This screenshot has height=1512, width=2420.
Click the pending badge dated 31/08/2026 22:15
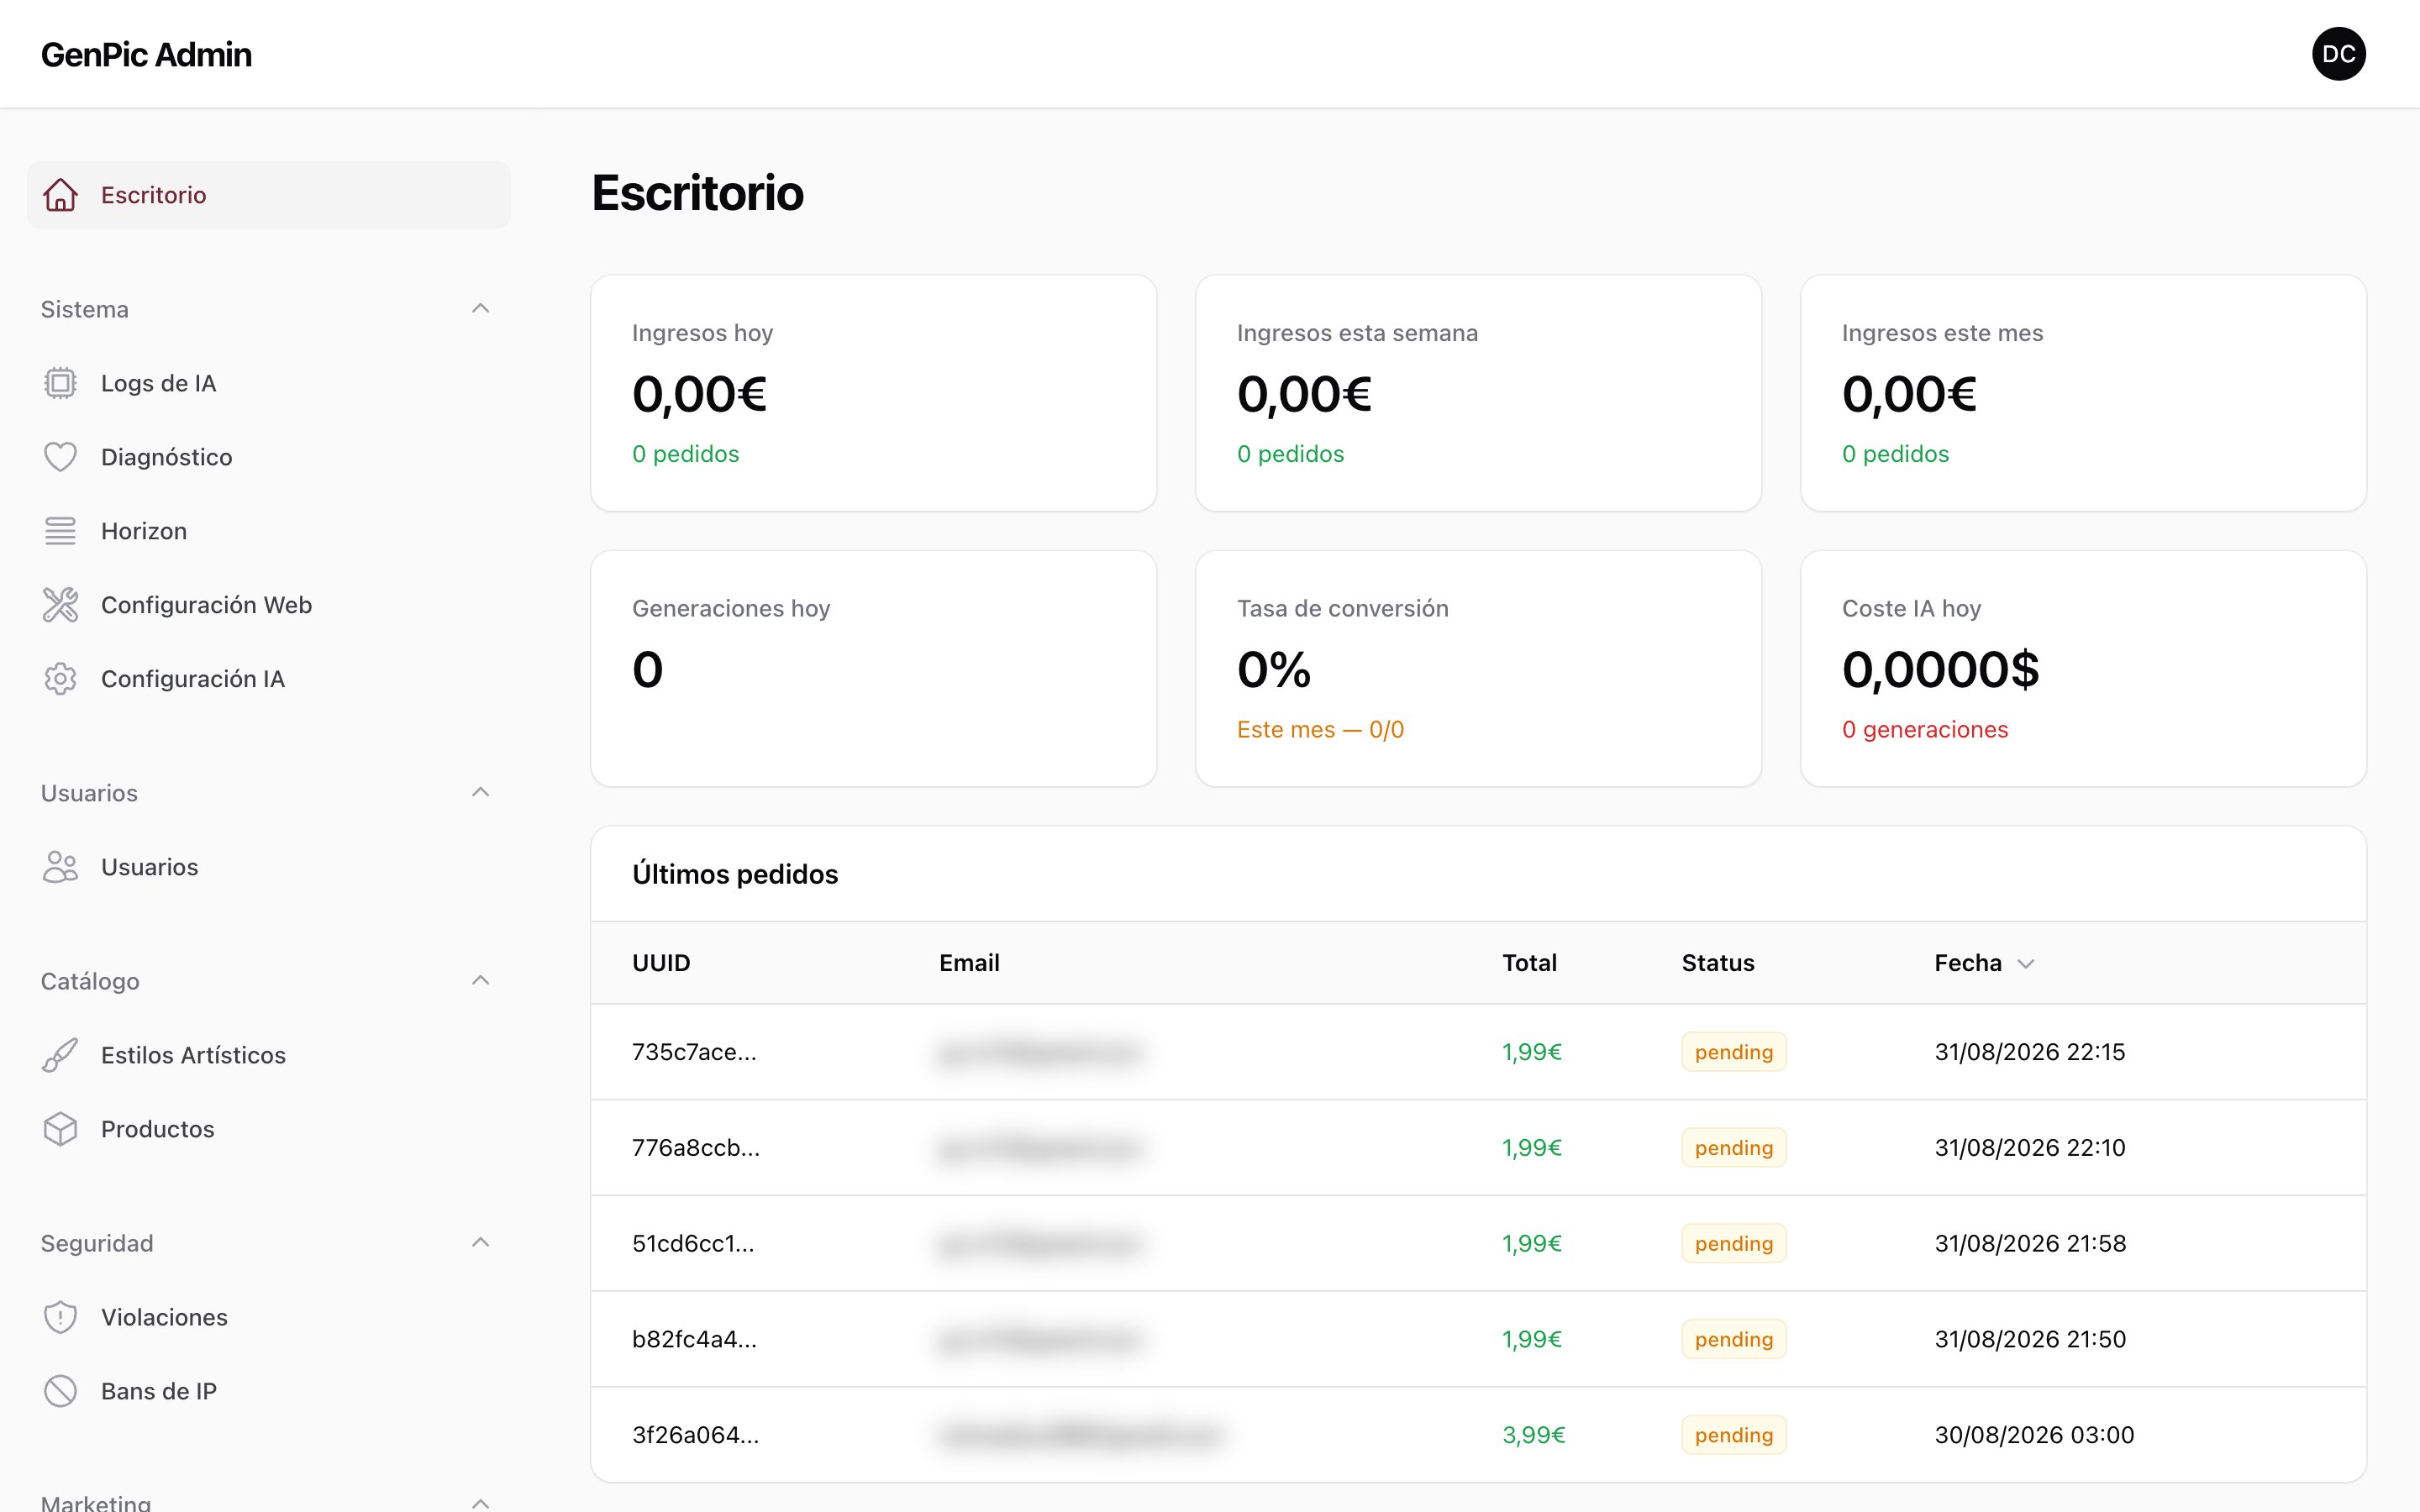[1733, 1052]
